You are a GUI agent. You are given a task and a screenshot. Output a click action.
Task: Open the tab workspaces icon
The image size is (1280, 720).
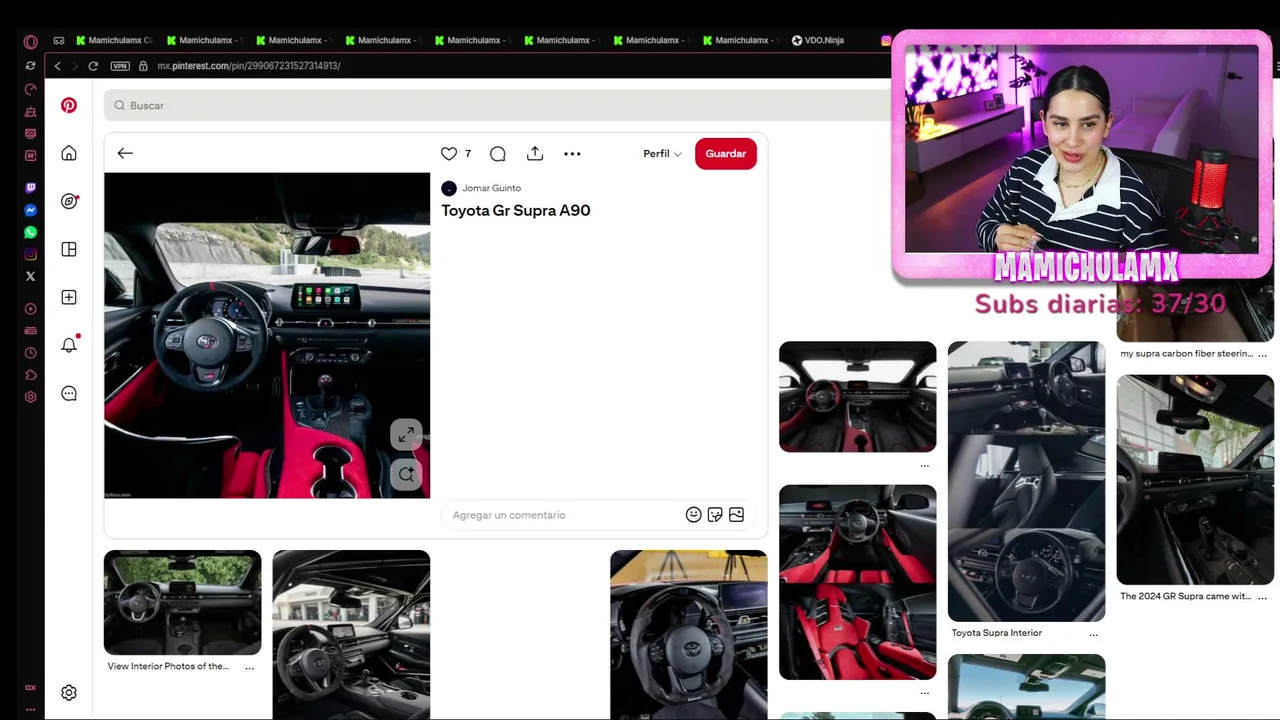pyautogui.click(x=59, y=41)
